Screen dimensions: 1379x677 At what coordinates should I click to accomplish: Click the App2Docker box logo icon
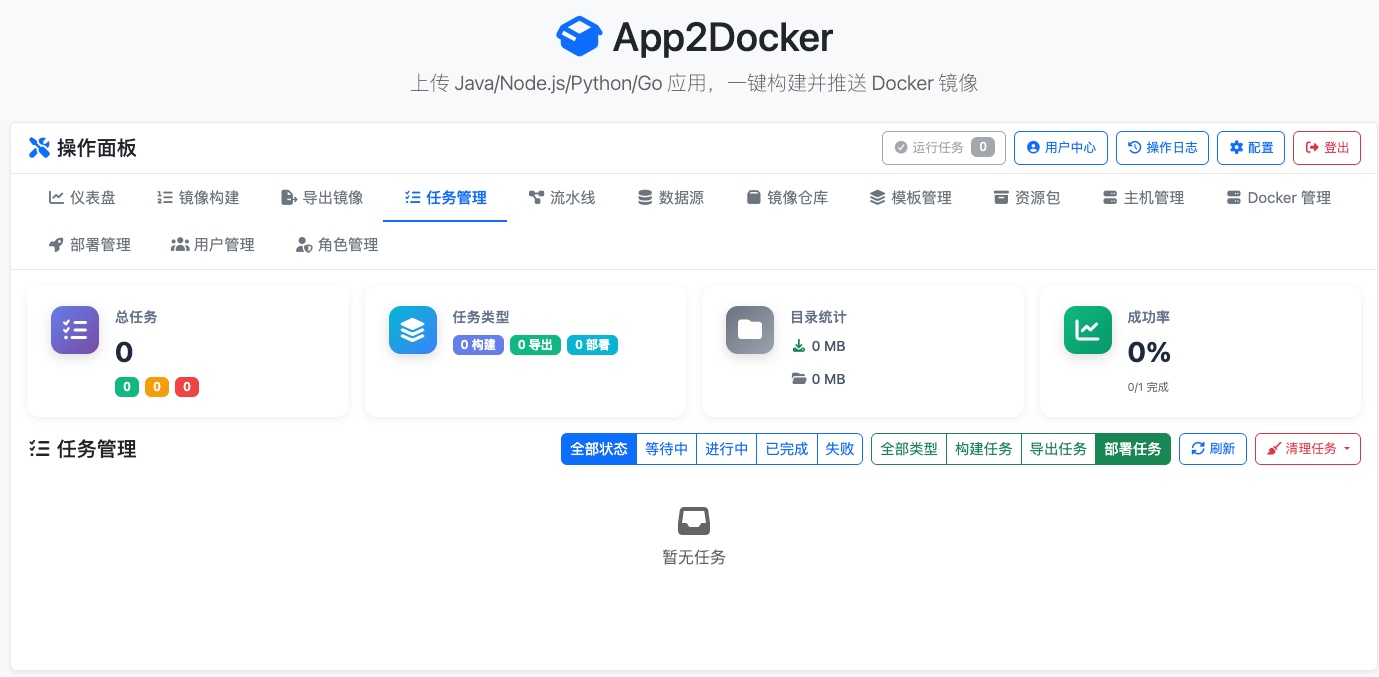(x=579, y=37)
